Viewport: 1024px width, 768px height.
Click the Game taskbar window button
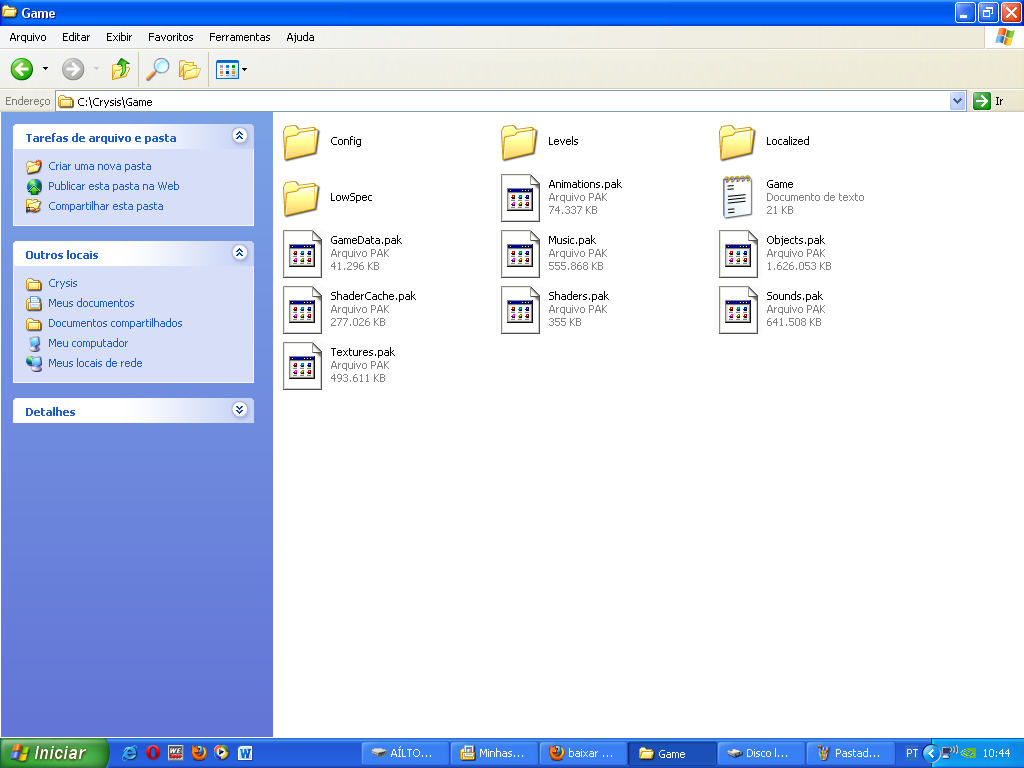pyautogui.click(x=672, y=753)
